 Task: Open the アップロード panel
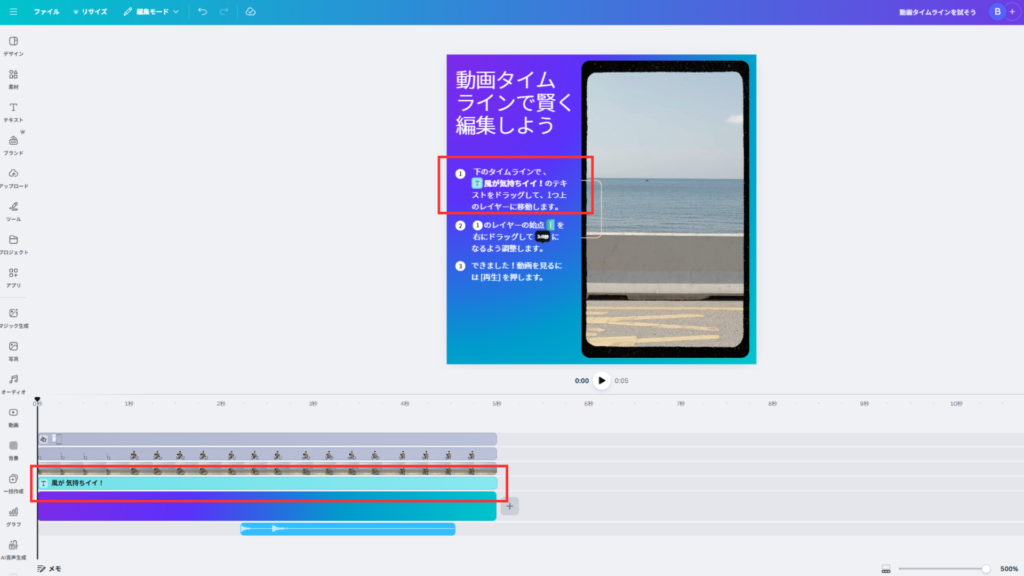point(14,177)
